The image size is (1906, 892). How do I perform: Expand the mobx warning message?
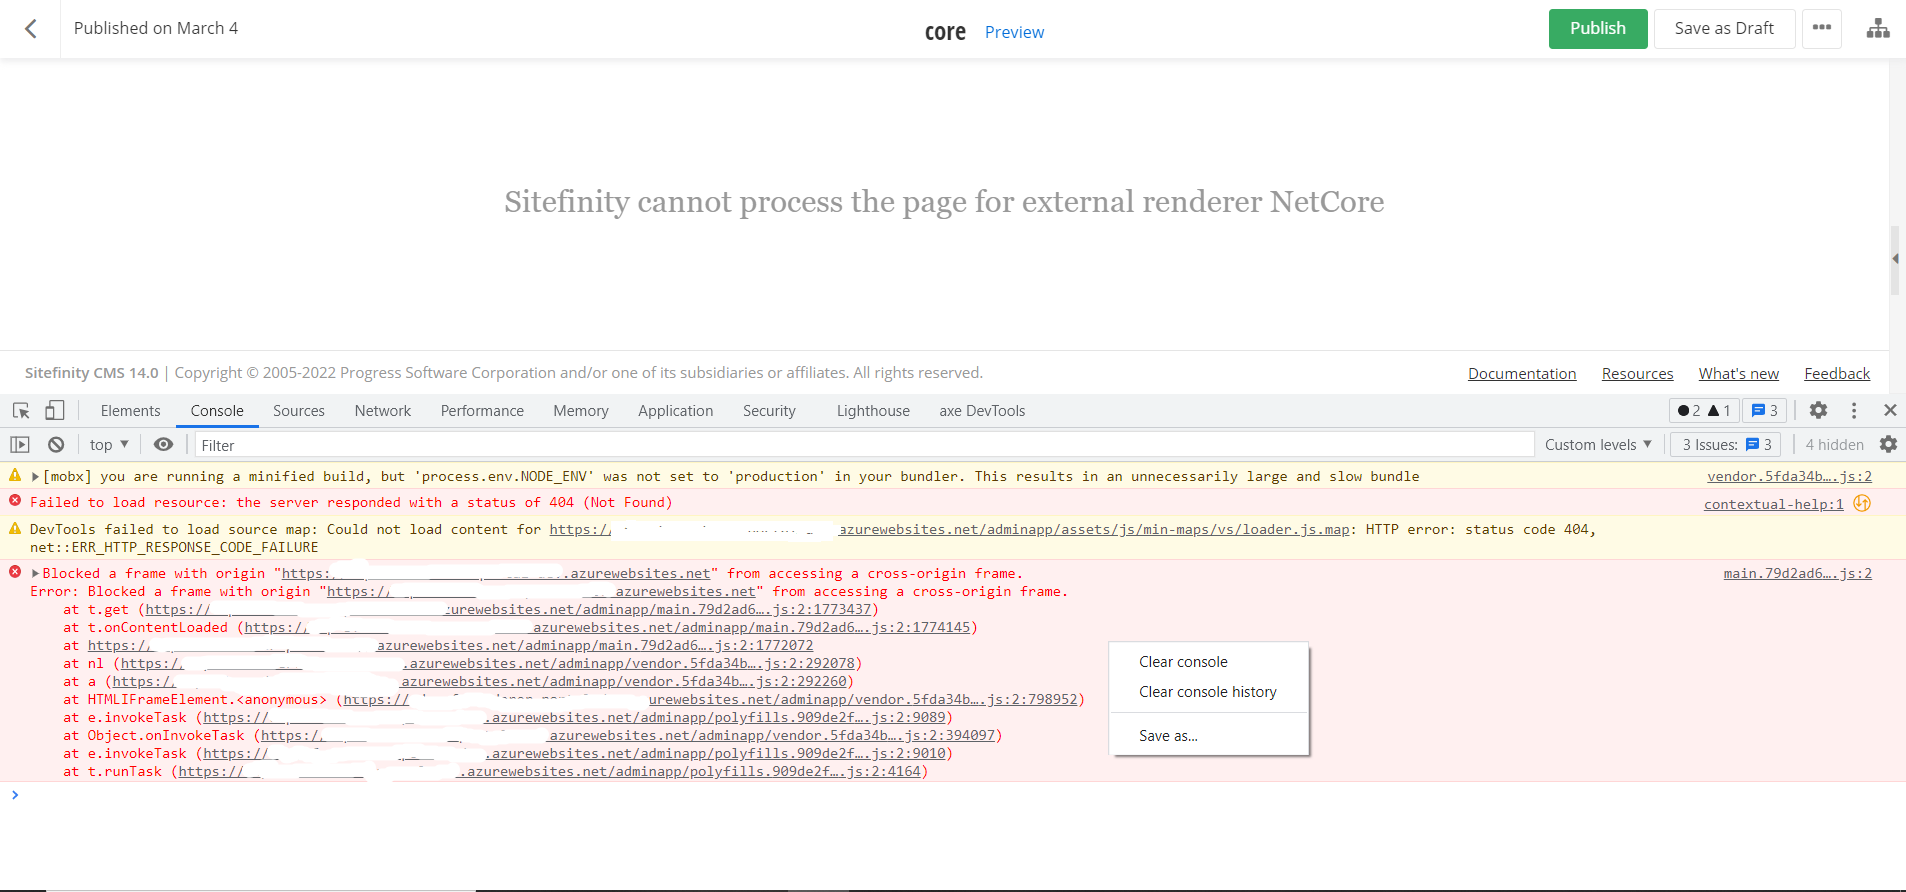click(35, 477)
